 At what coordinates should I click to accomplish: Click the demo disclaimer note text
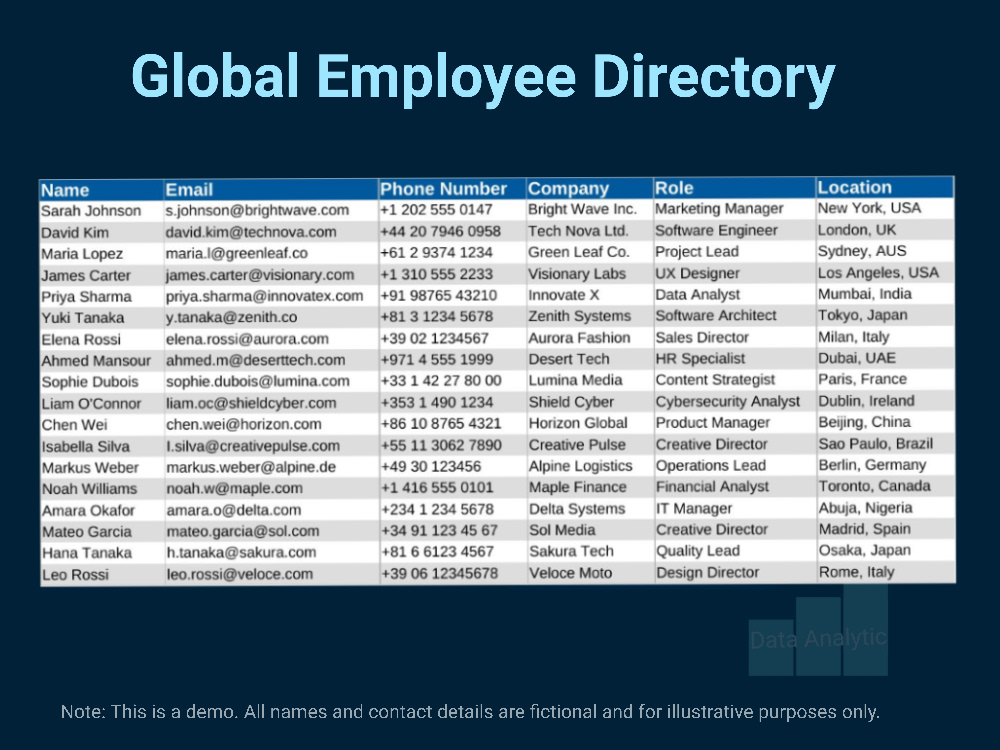(x=470, y=712)
